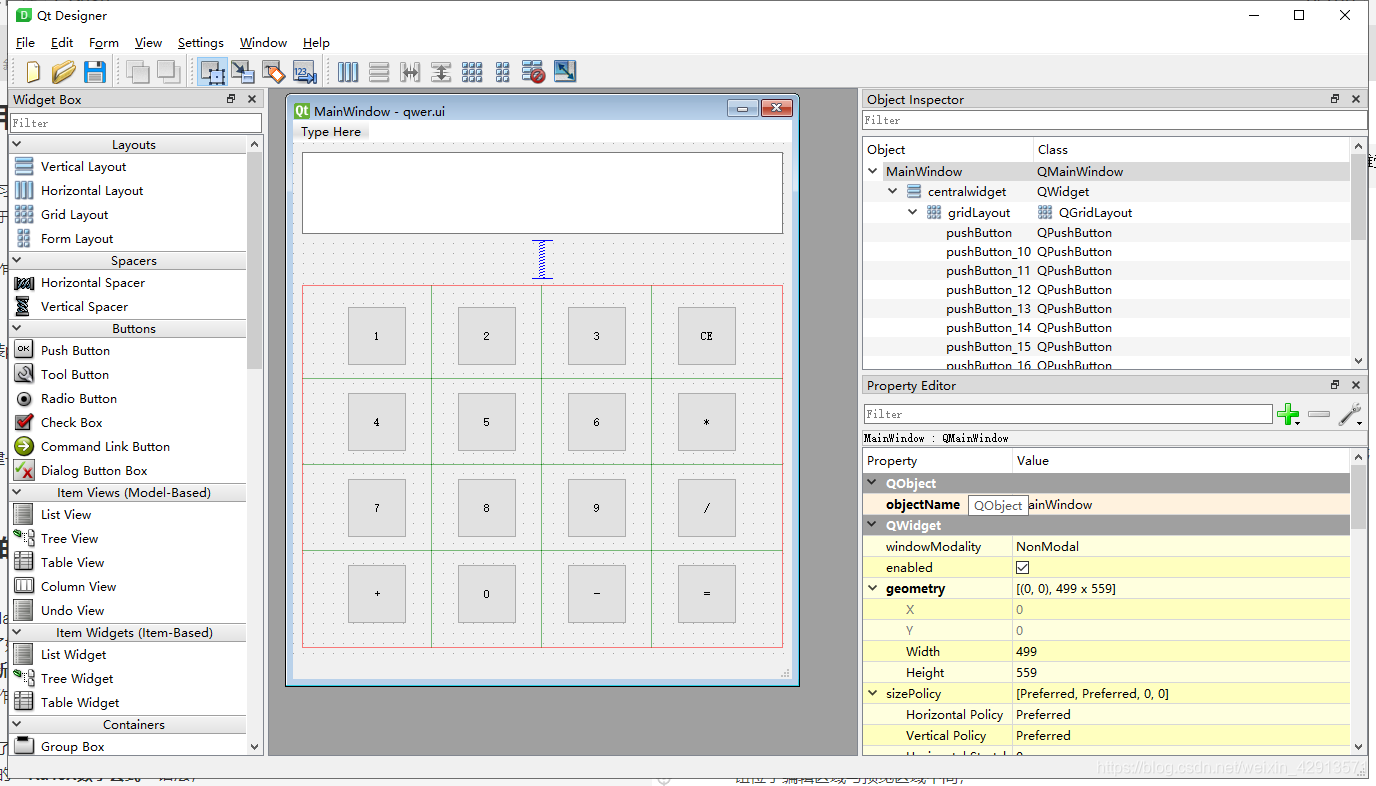
Task: Click the Adjust Size toolbar icon
Action: (565, 71)
